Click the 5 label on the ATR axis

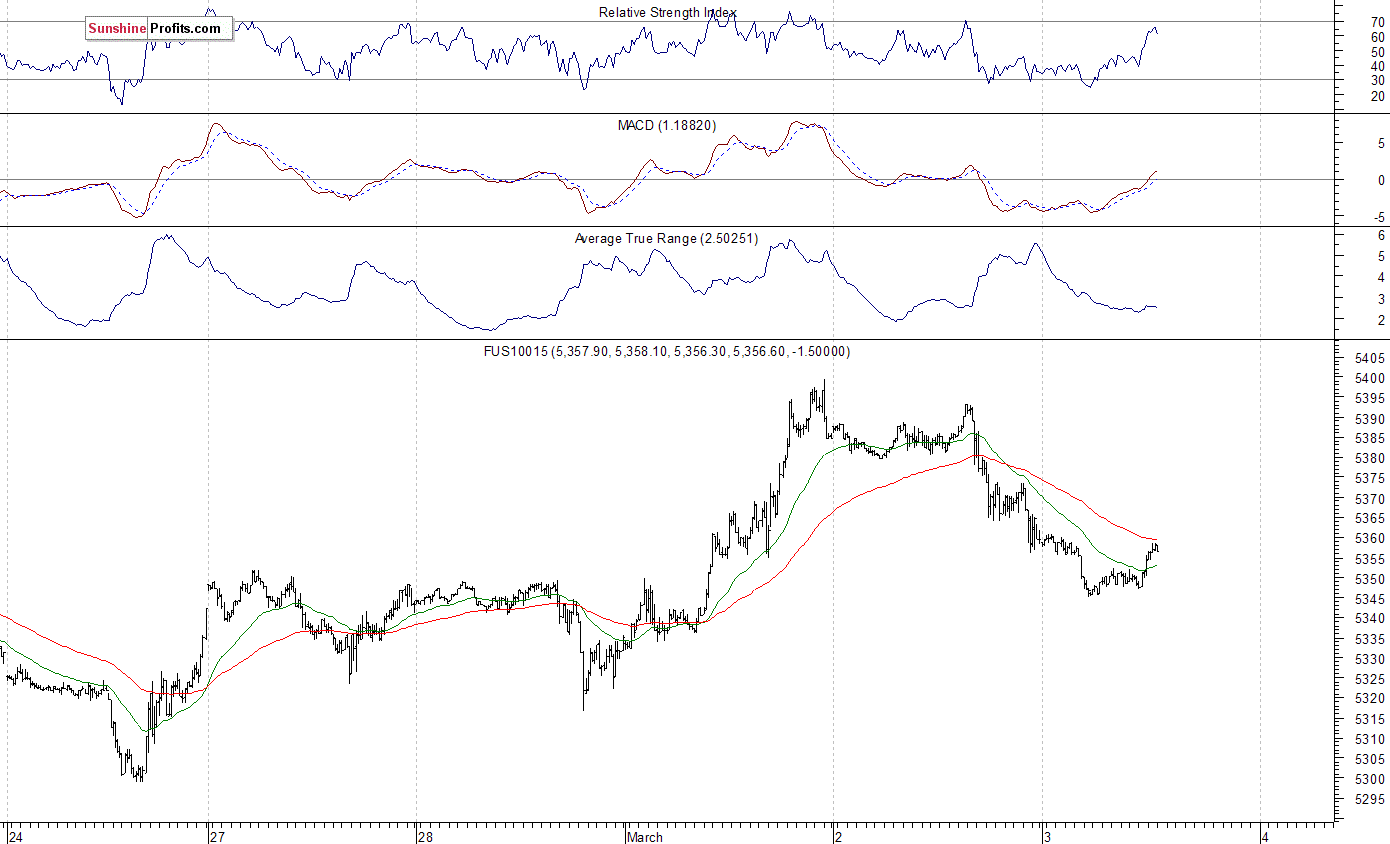(x=1381, y=256)
